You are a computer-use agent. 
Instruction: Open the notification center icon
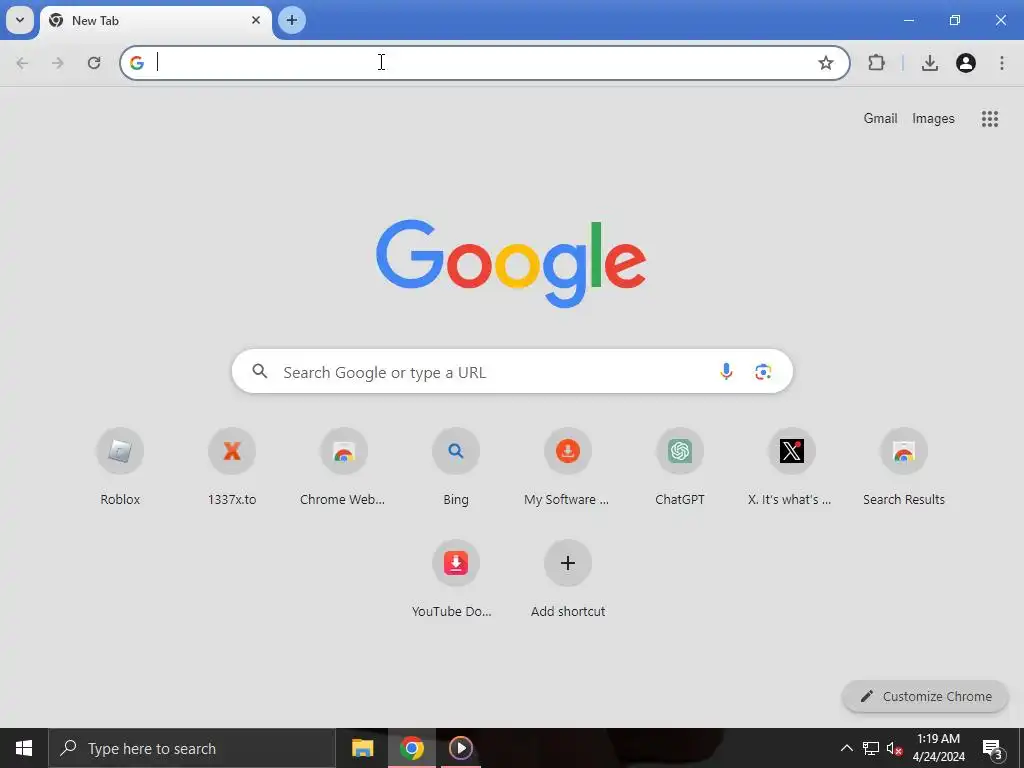[993, 748]
